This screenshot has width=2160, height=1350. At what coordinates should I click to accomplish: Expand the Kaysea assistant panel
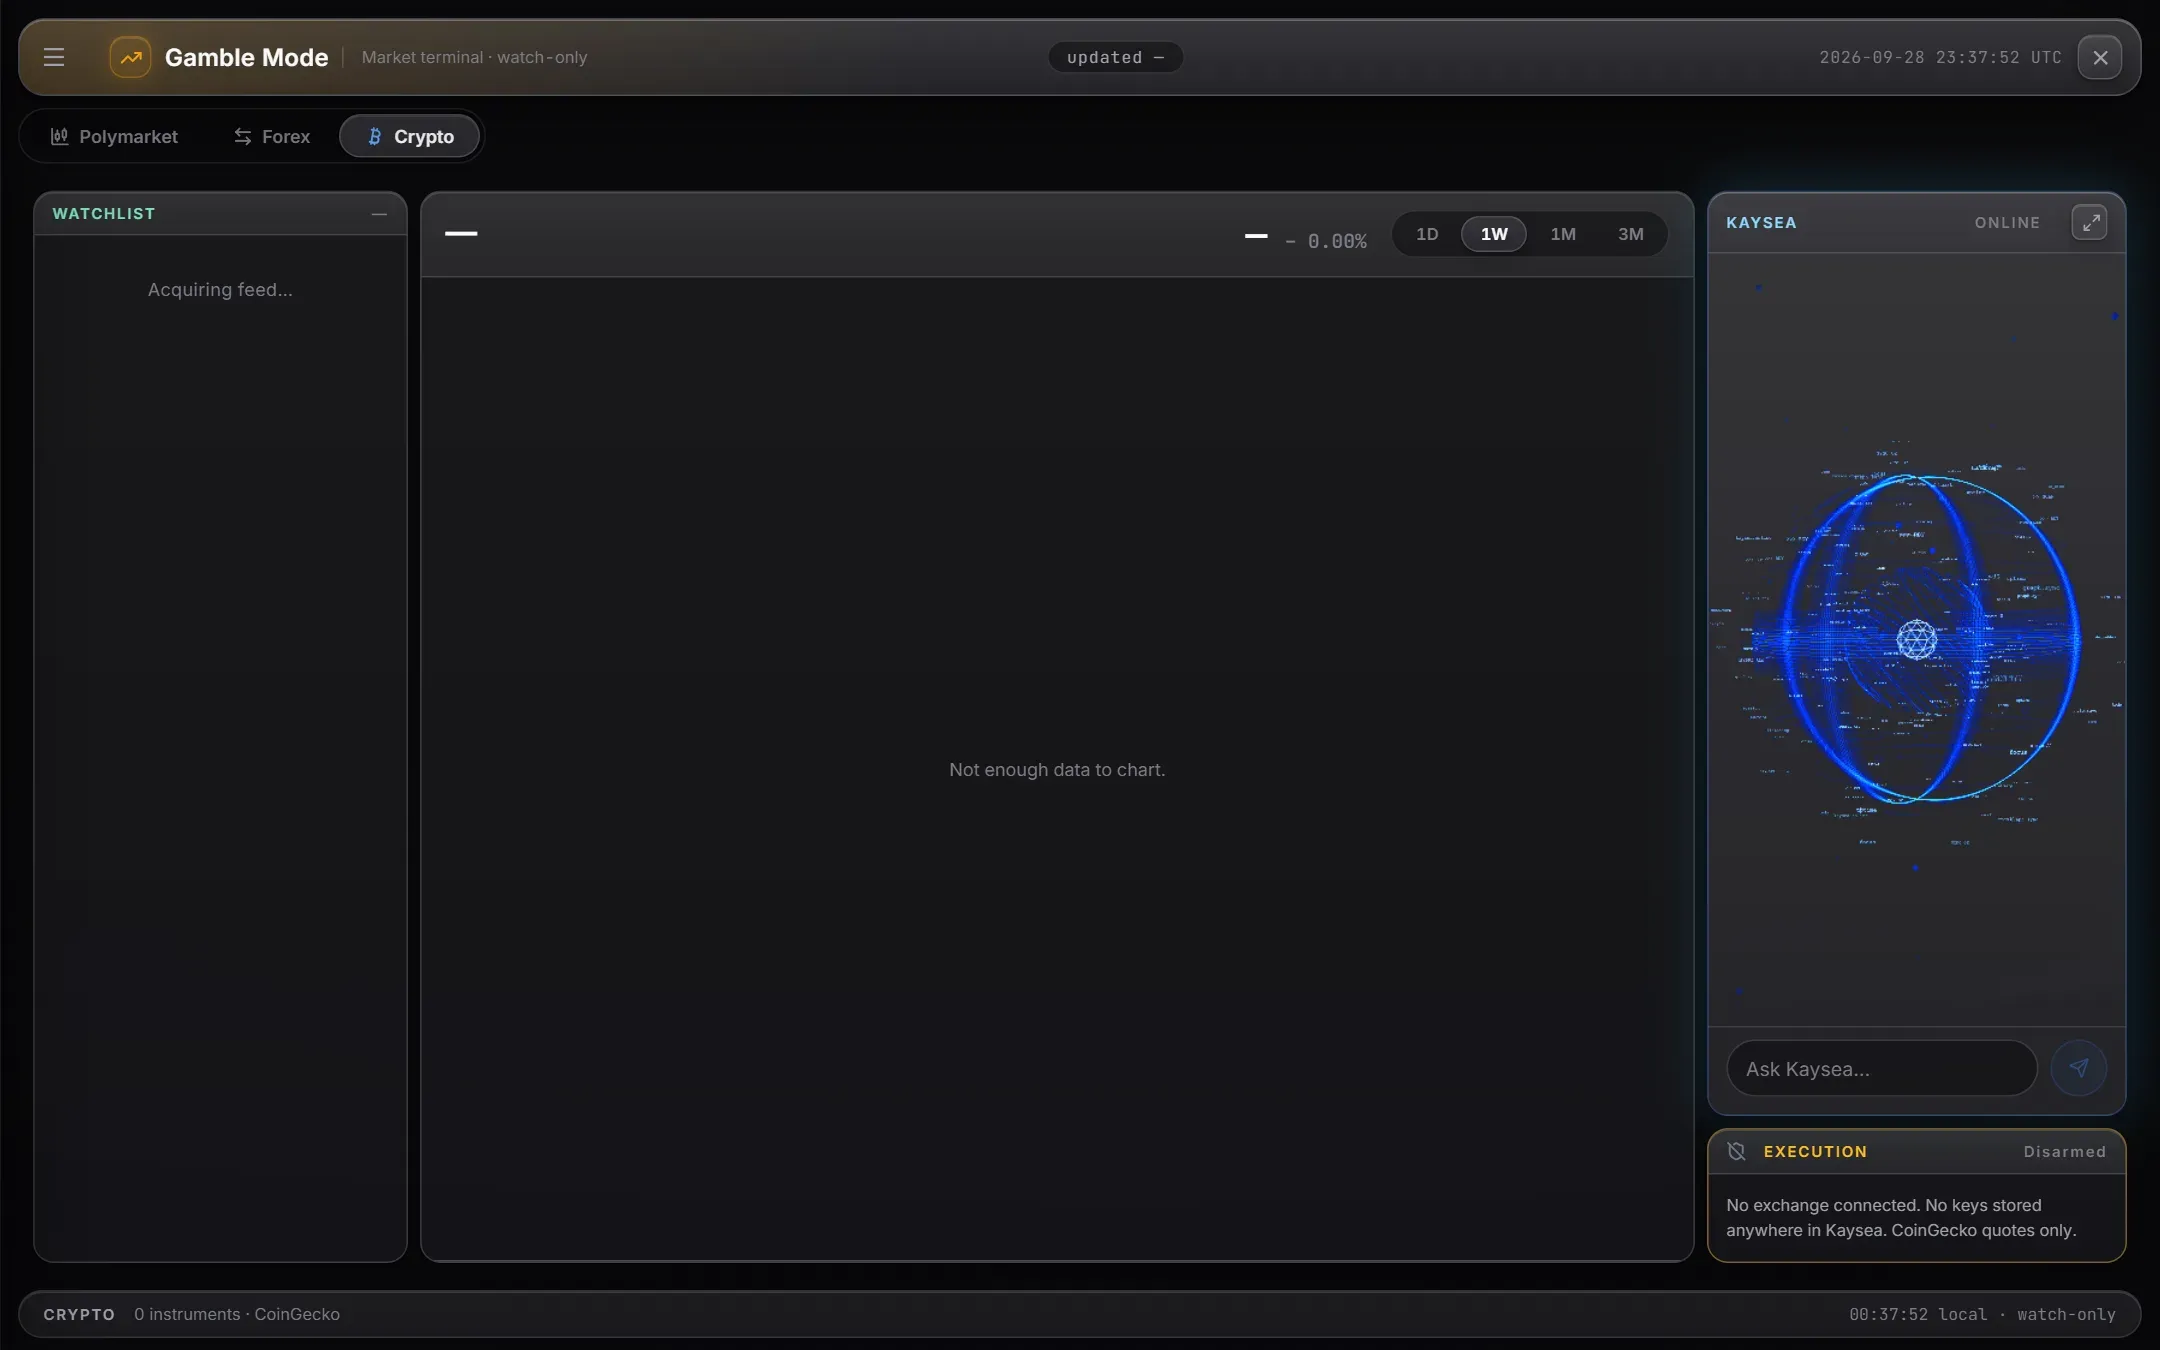click(2089, 222)
